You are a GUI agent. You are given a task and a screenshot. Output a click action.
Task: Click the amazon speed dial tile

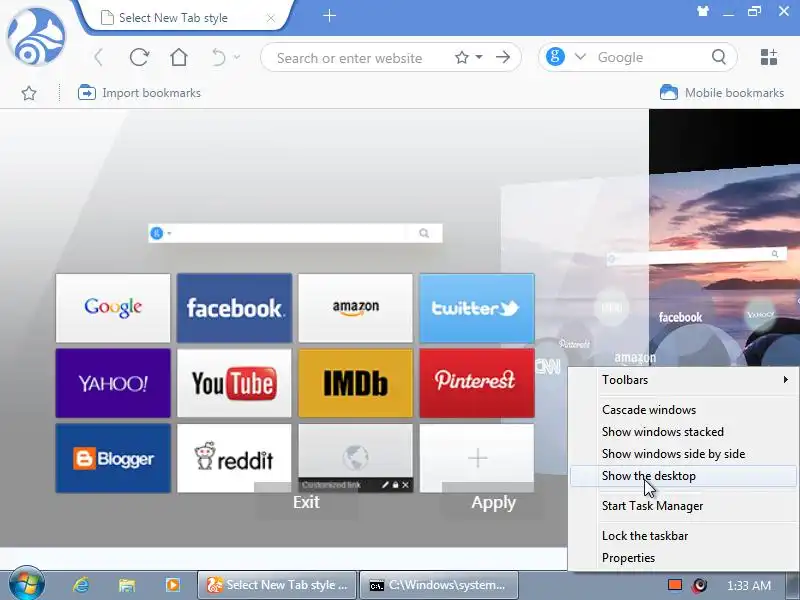[x=356, y=308]
